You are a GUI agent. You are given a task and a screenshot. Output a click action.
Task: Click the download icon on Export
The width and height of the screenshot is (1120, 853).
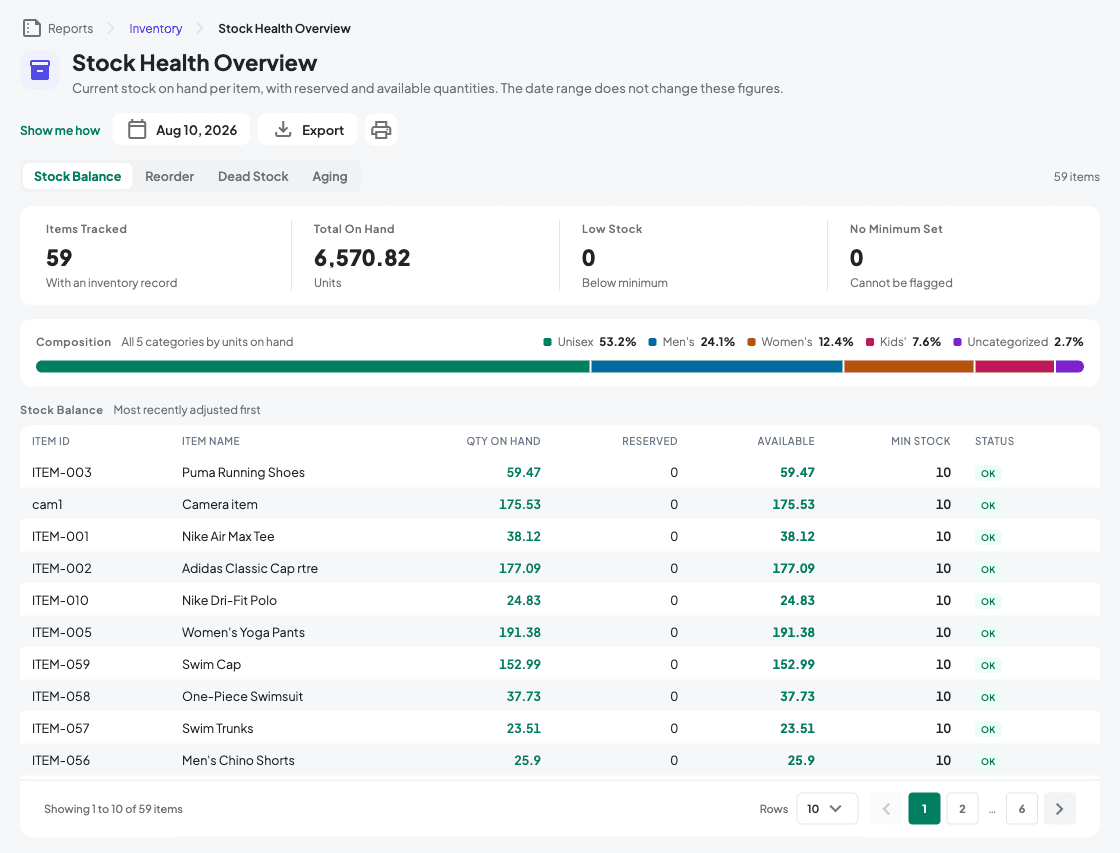tap(284, 129)
